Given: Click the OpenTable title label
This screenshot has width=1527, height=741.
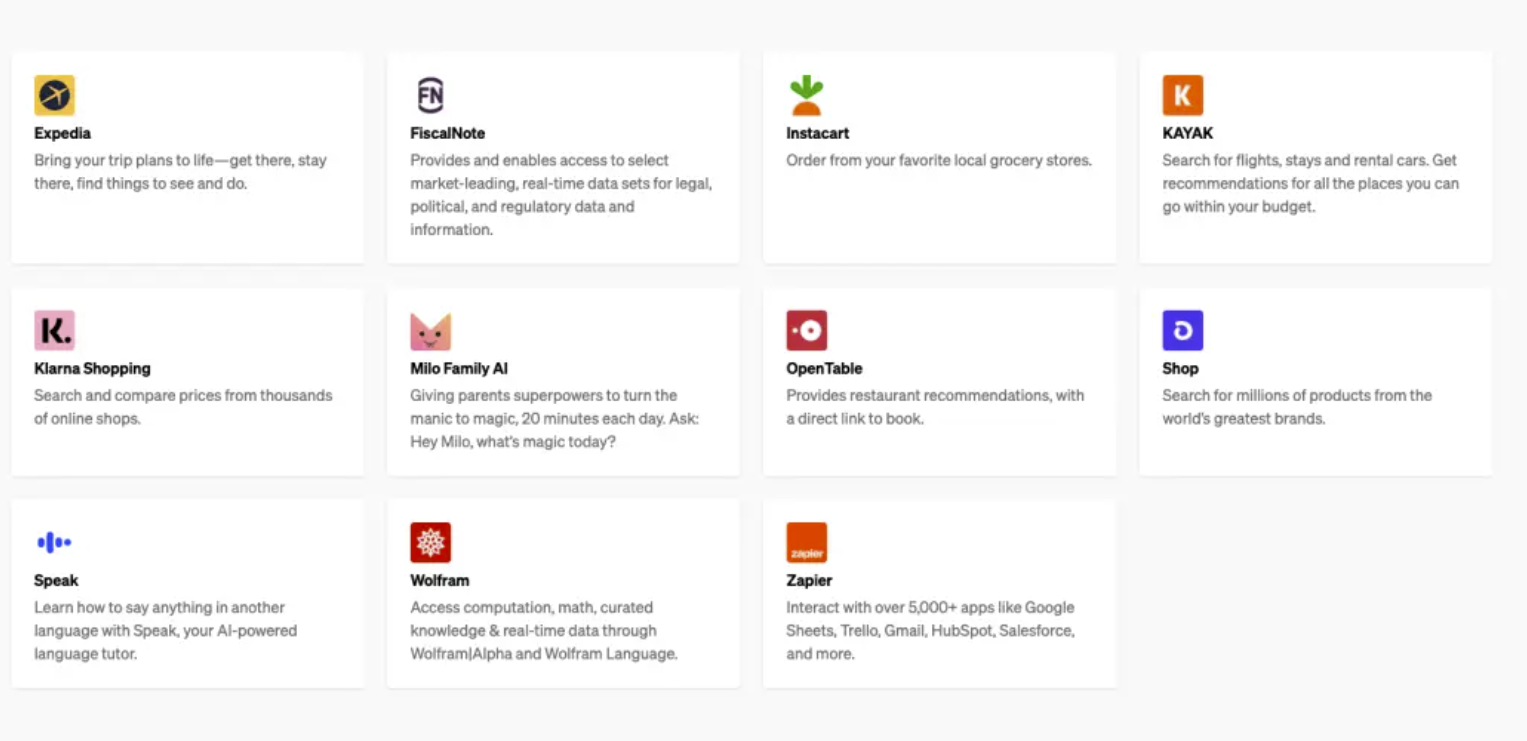Looking at the screenshot, I should coord(824,369).
